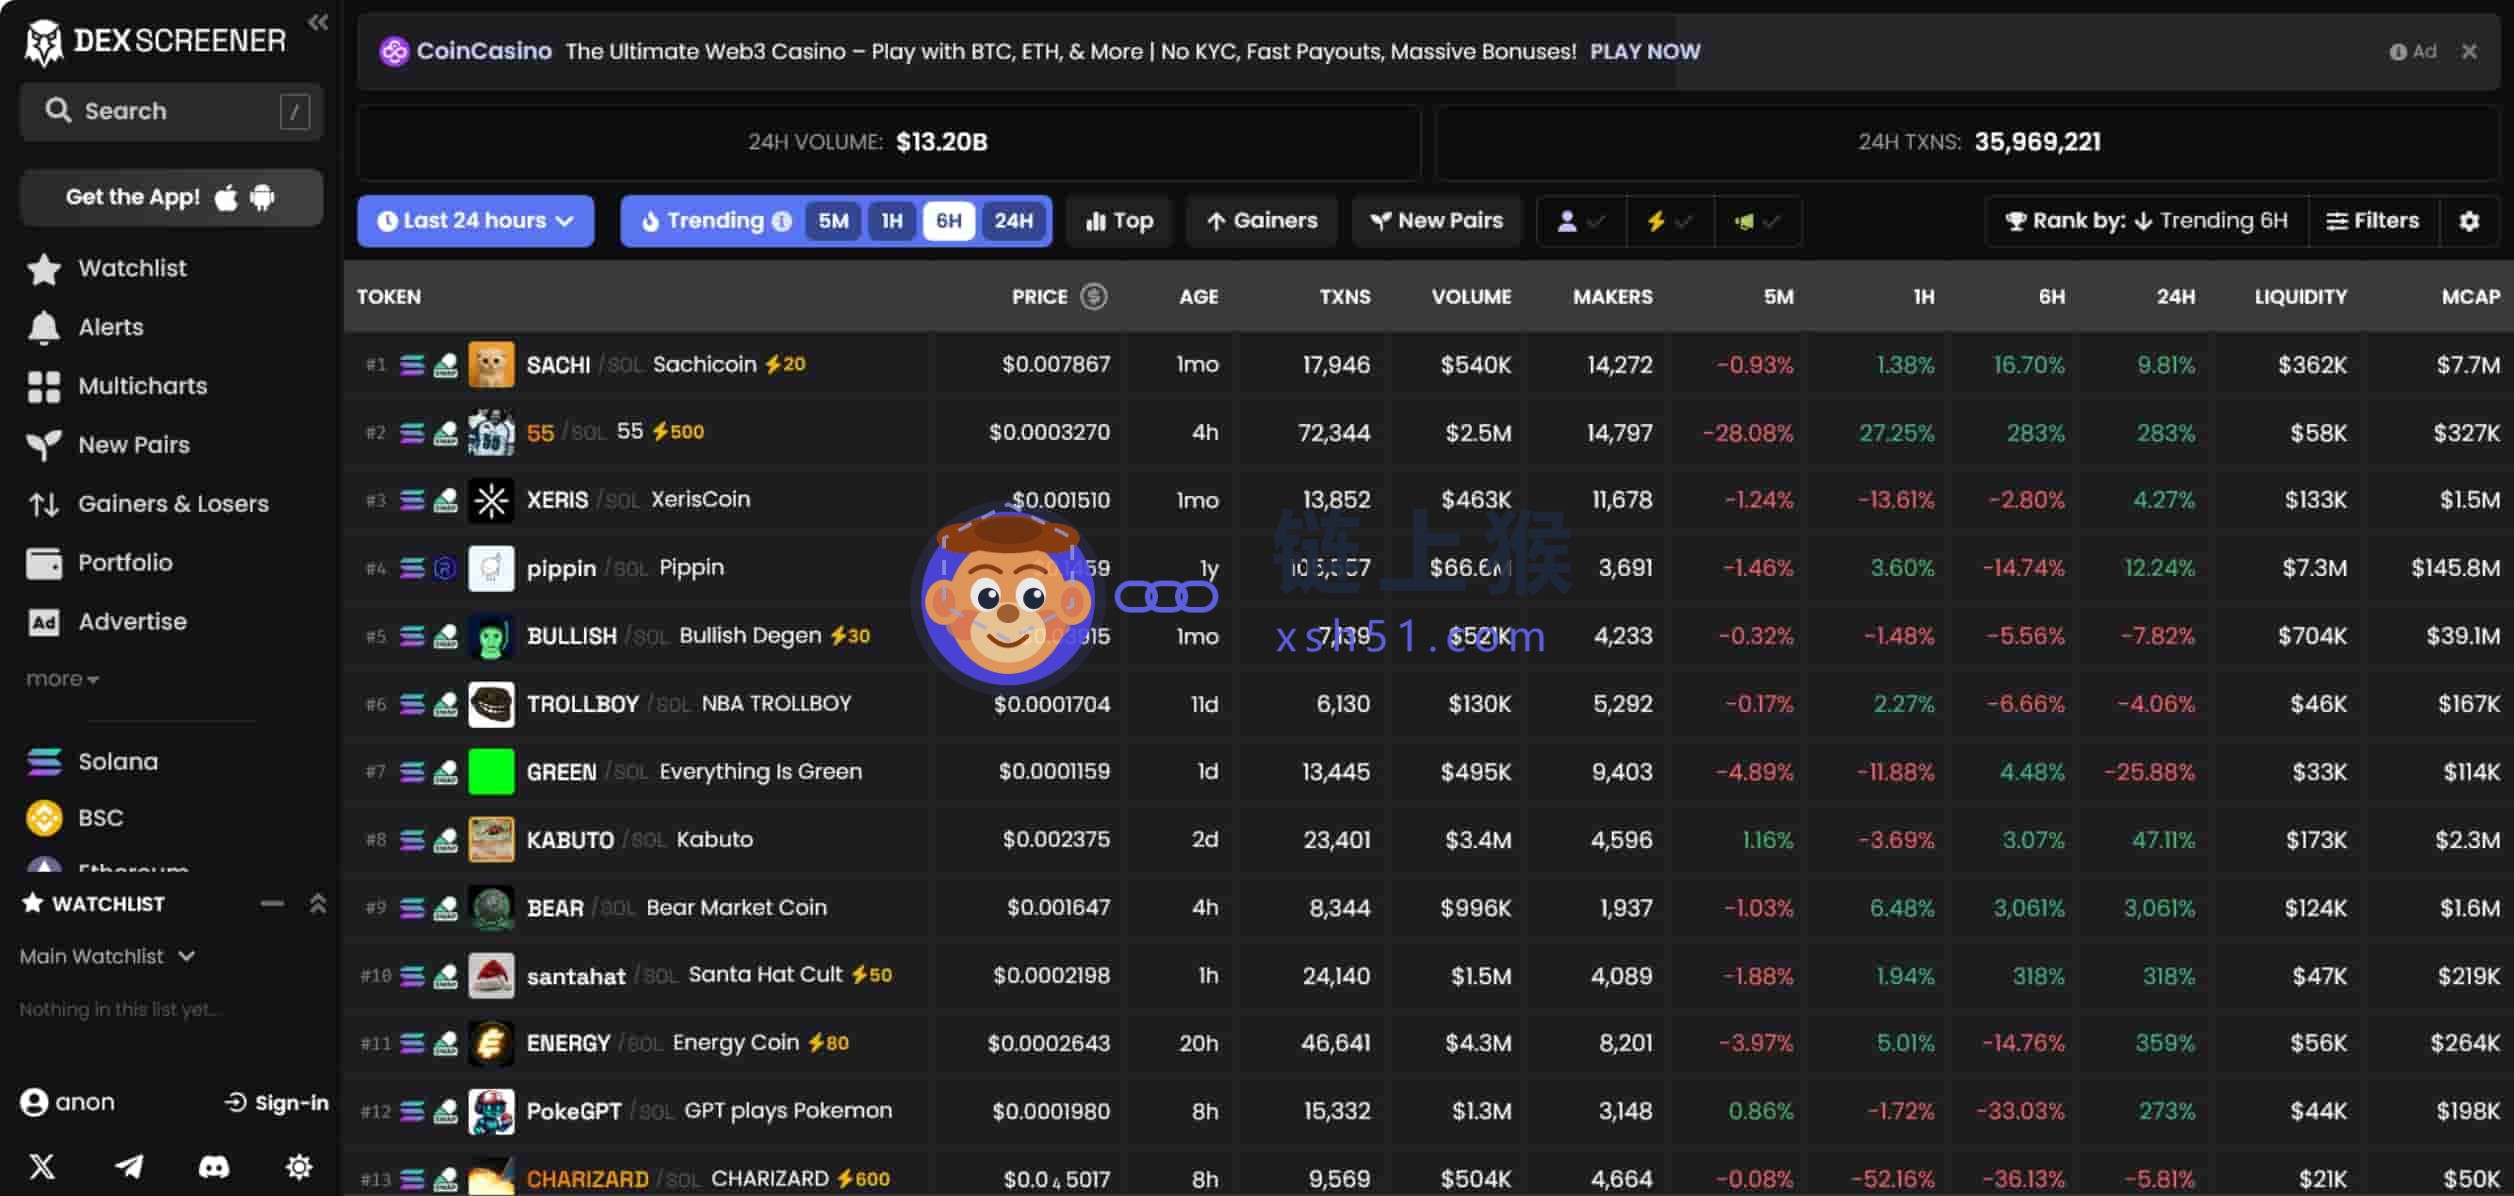This screenshot has height=1196, width=2514.
Task: Open the Filters panel
Action: (2373, 221)
